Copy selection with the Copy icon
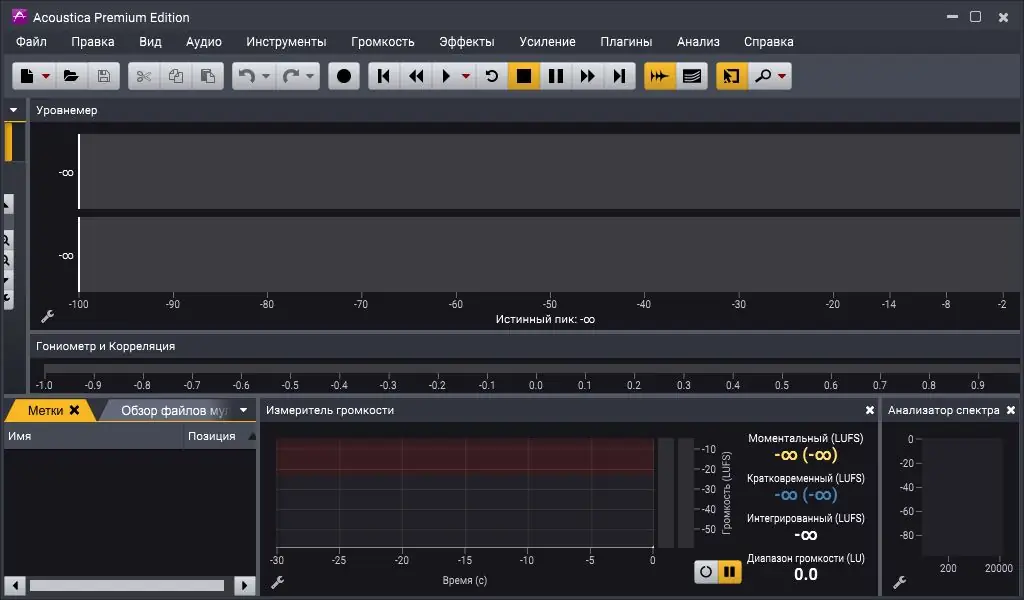The width and height of the screenshot is (1024, 600). click(176, 76)
